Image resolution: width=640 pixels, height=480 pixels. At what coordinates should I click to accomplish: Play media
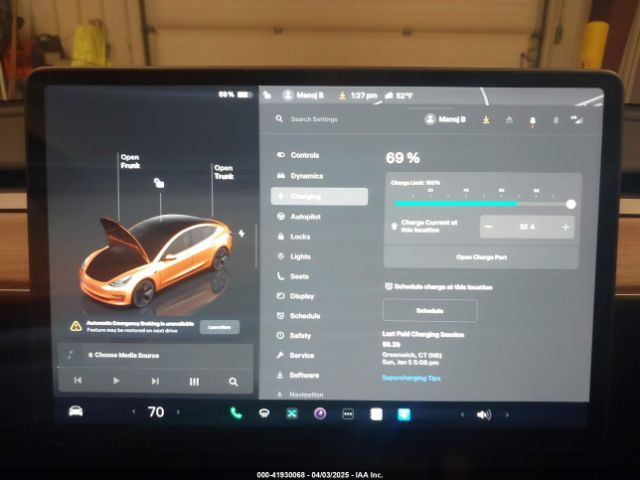tap(116, 381)
